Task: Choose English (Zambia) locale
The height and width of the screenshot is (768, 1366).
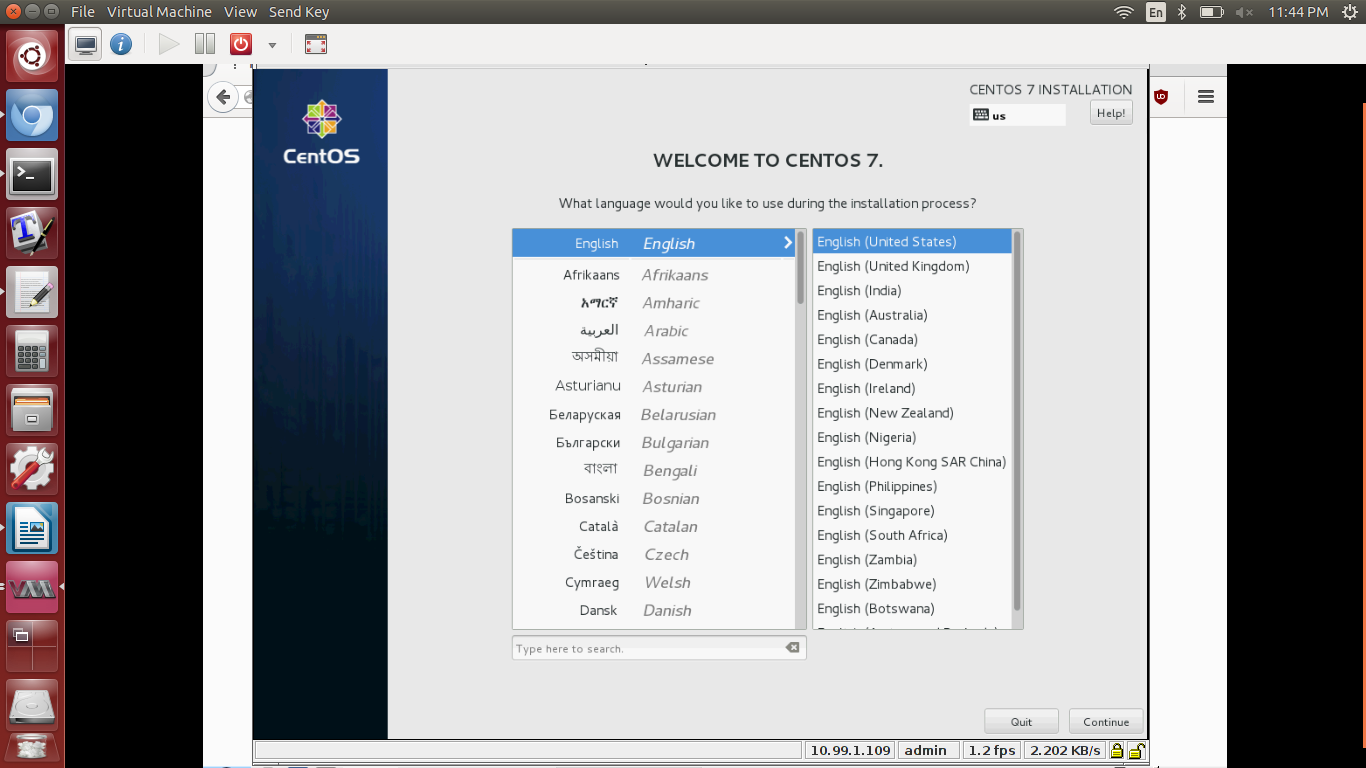Action: click(x=912, y=560)
